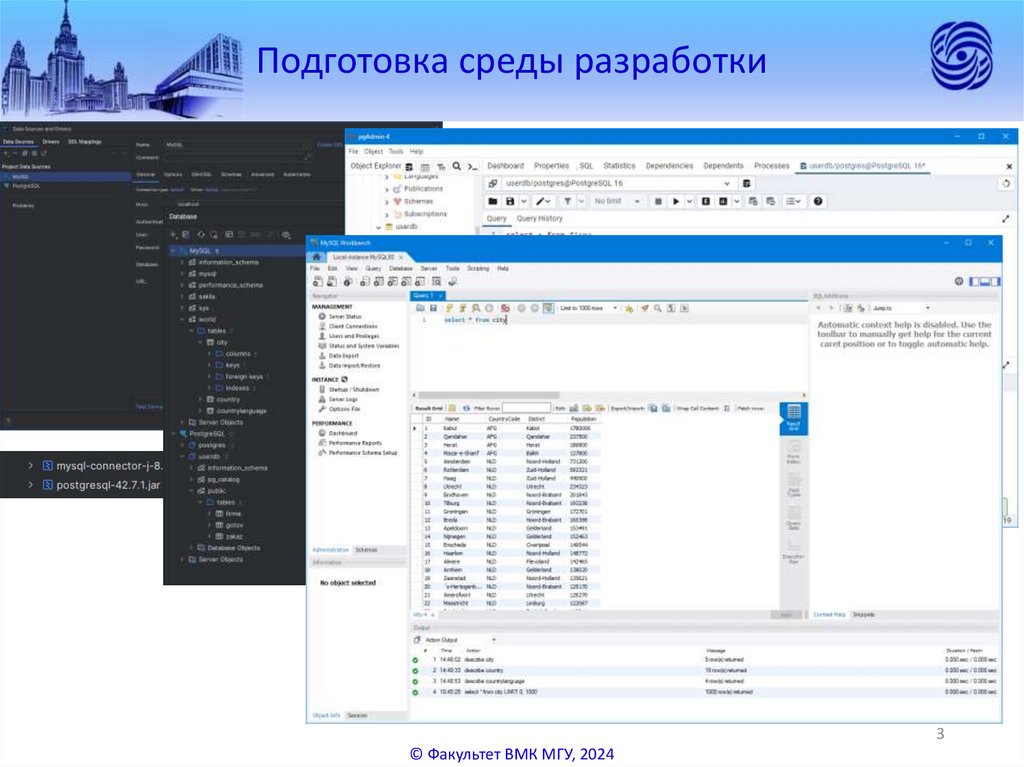Click the home icon in MySQL Workbench
Image resolution: width=1024 pixels, height=767 pixels.
(317, 257)
